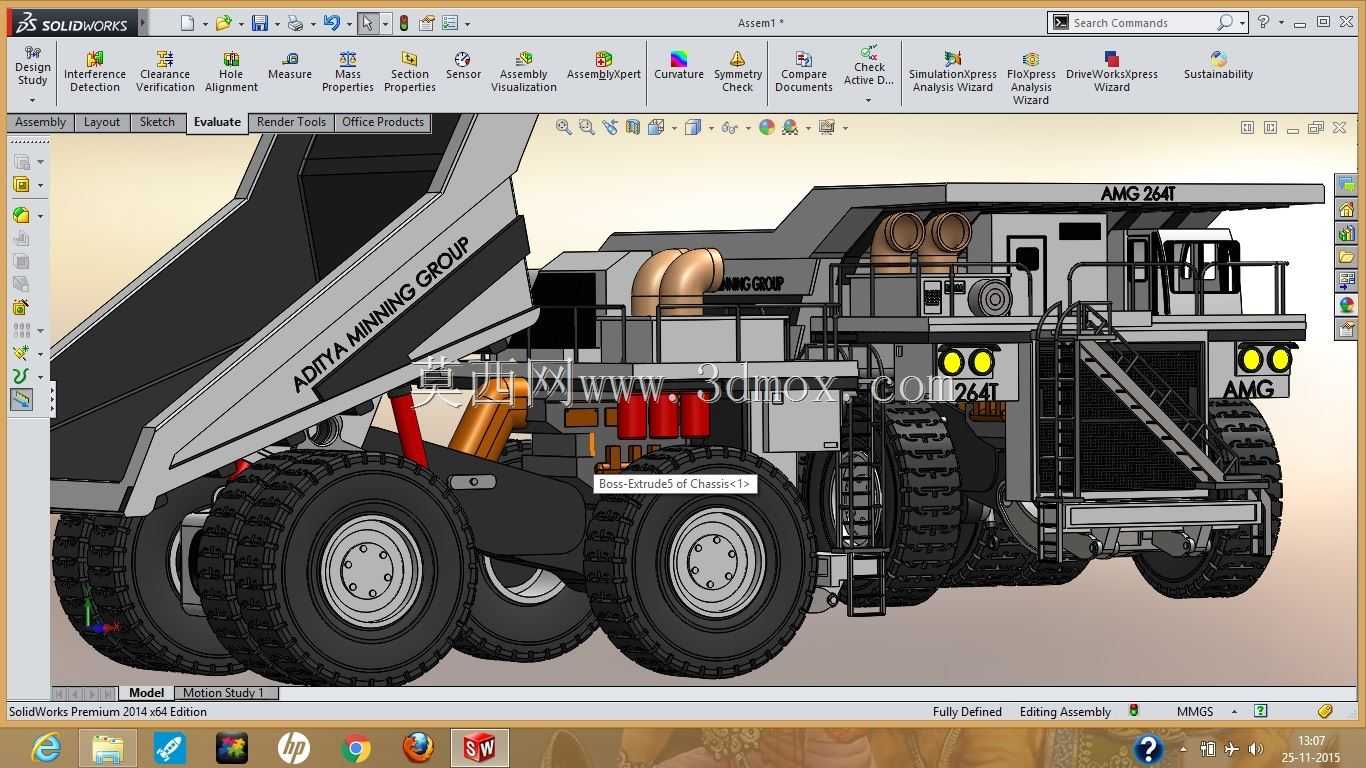Click the Undo arrow icon

click(331, 23)
